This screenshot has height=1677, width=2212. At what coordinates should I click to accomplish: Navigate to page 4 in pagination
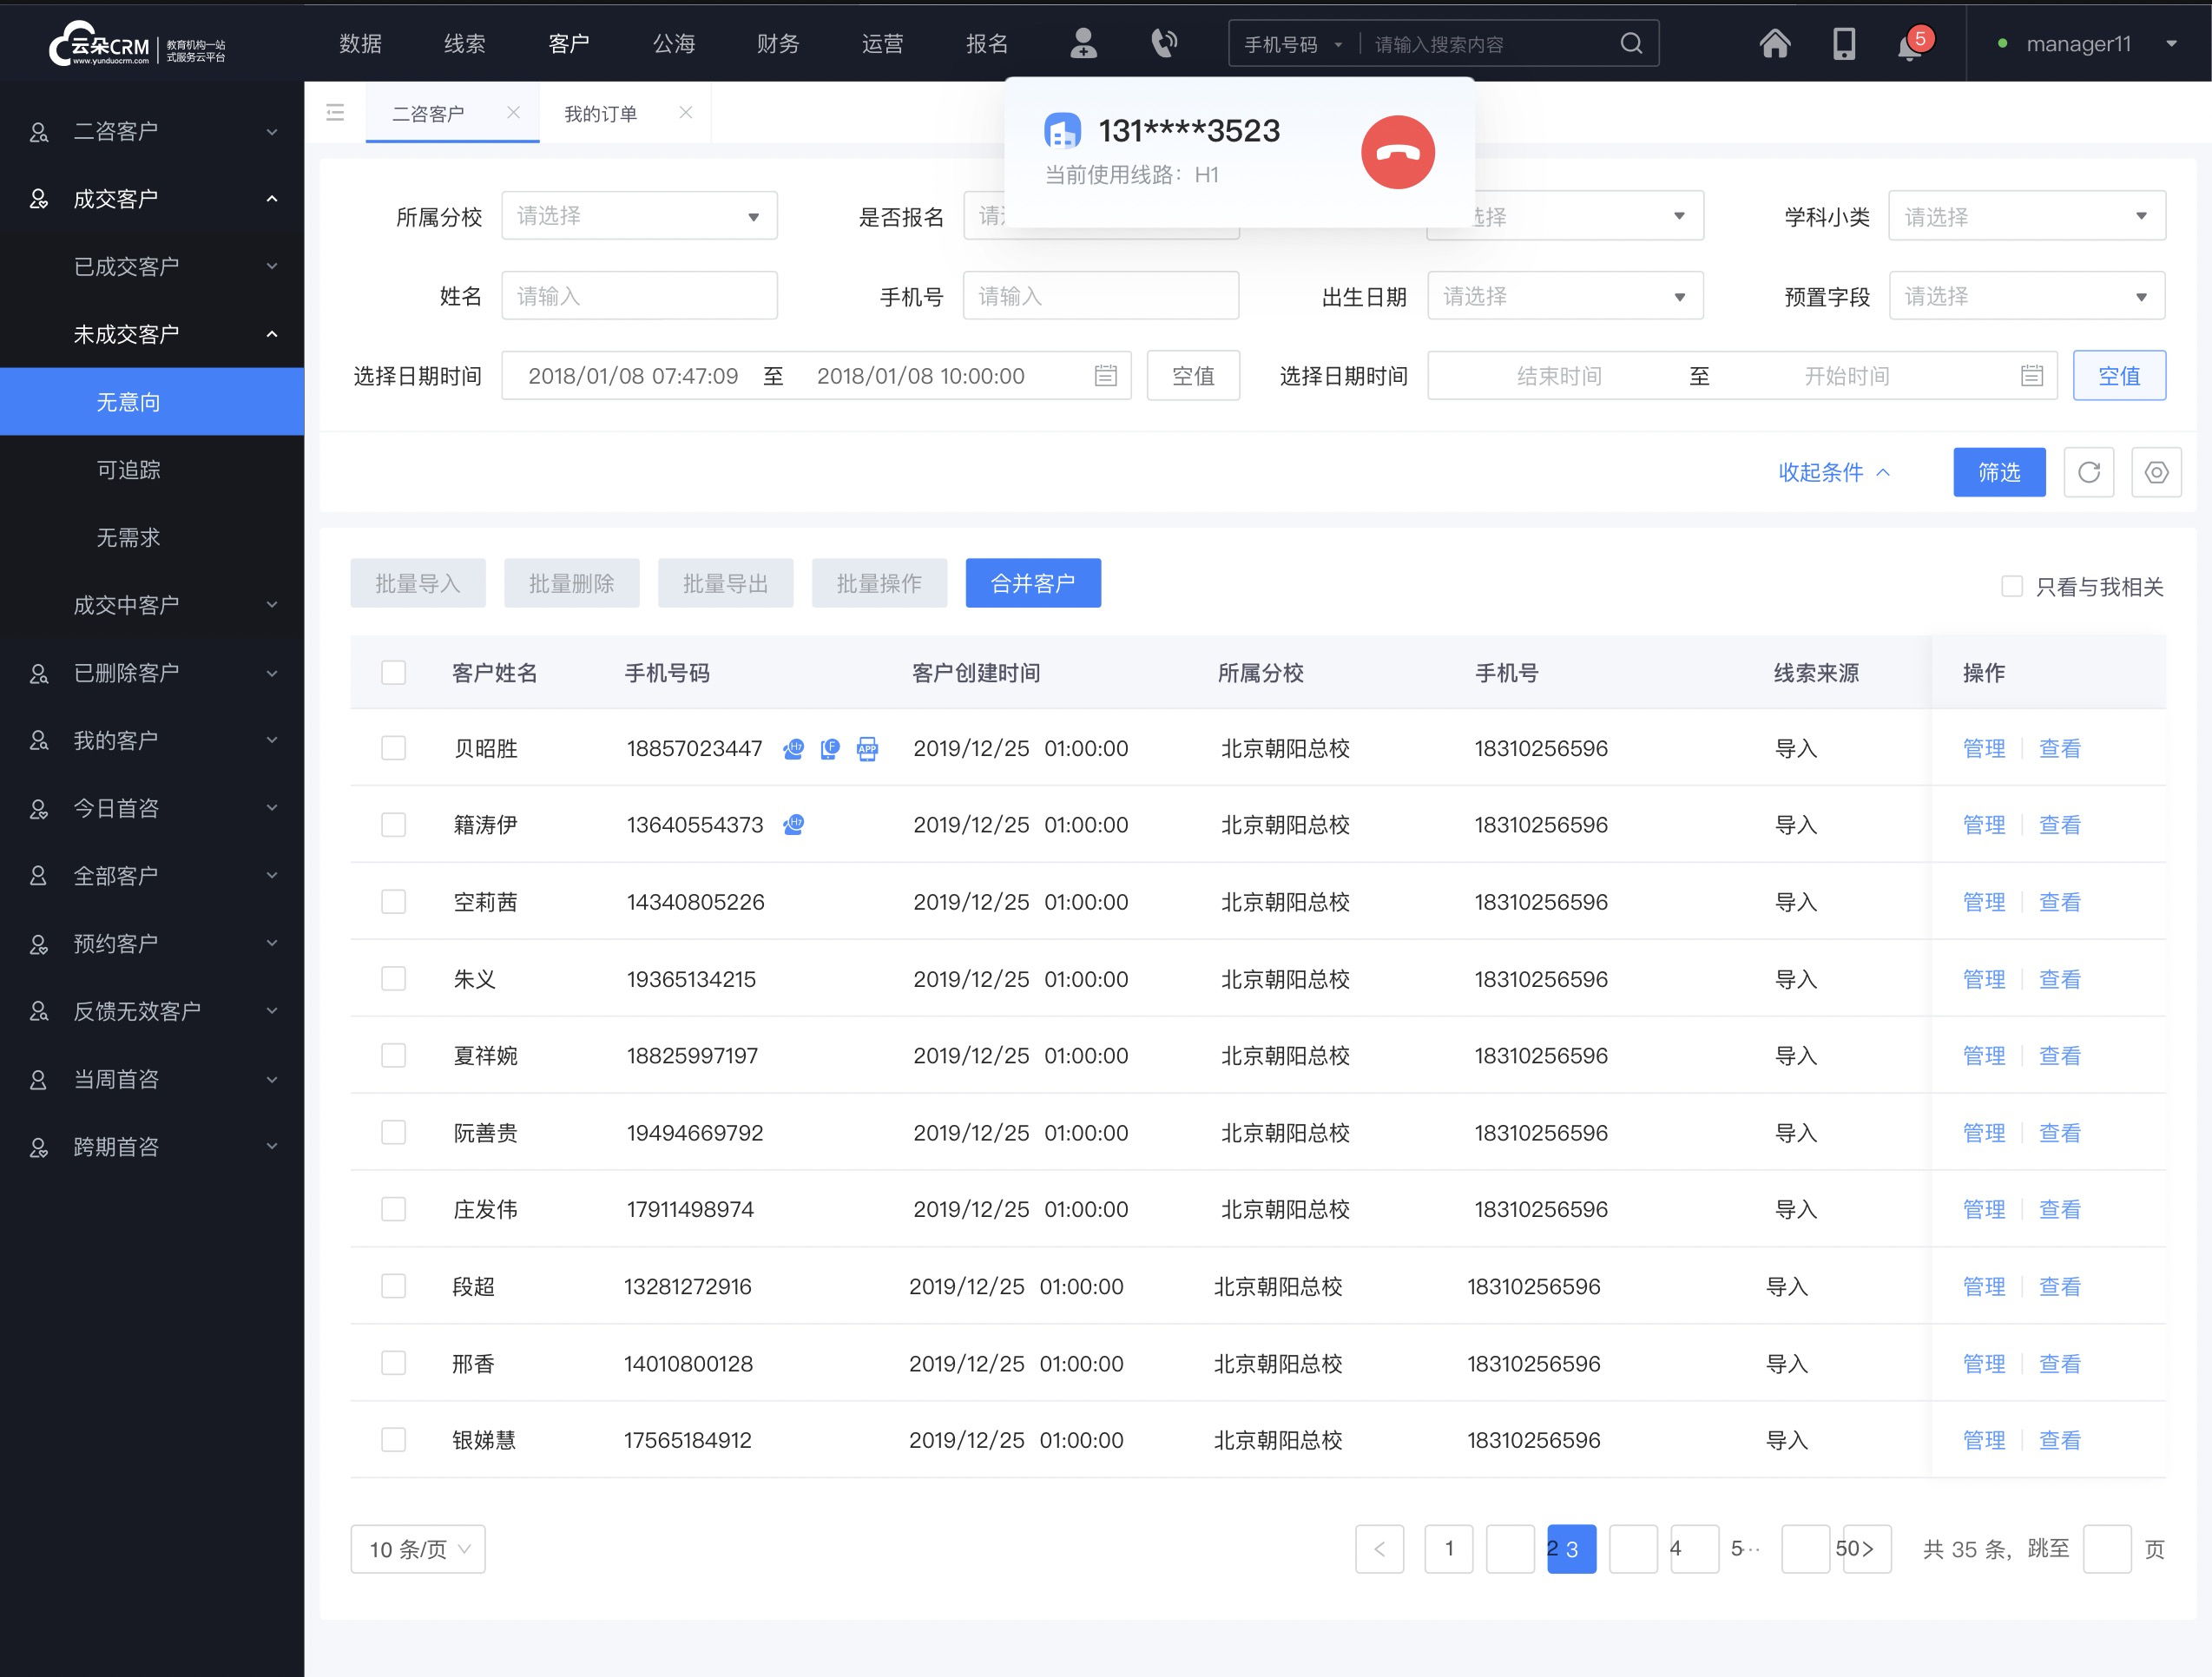[1676, 1549]
